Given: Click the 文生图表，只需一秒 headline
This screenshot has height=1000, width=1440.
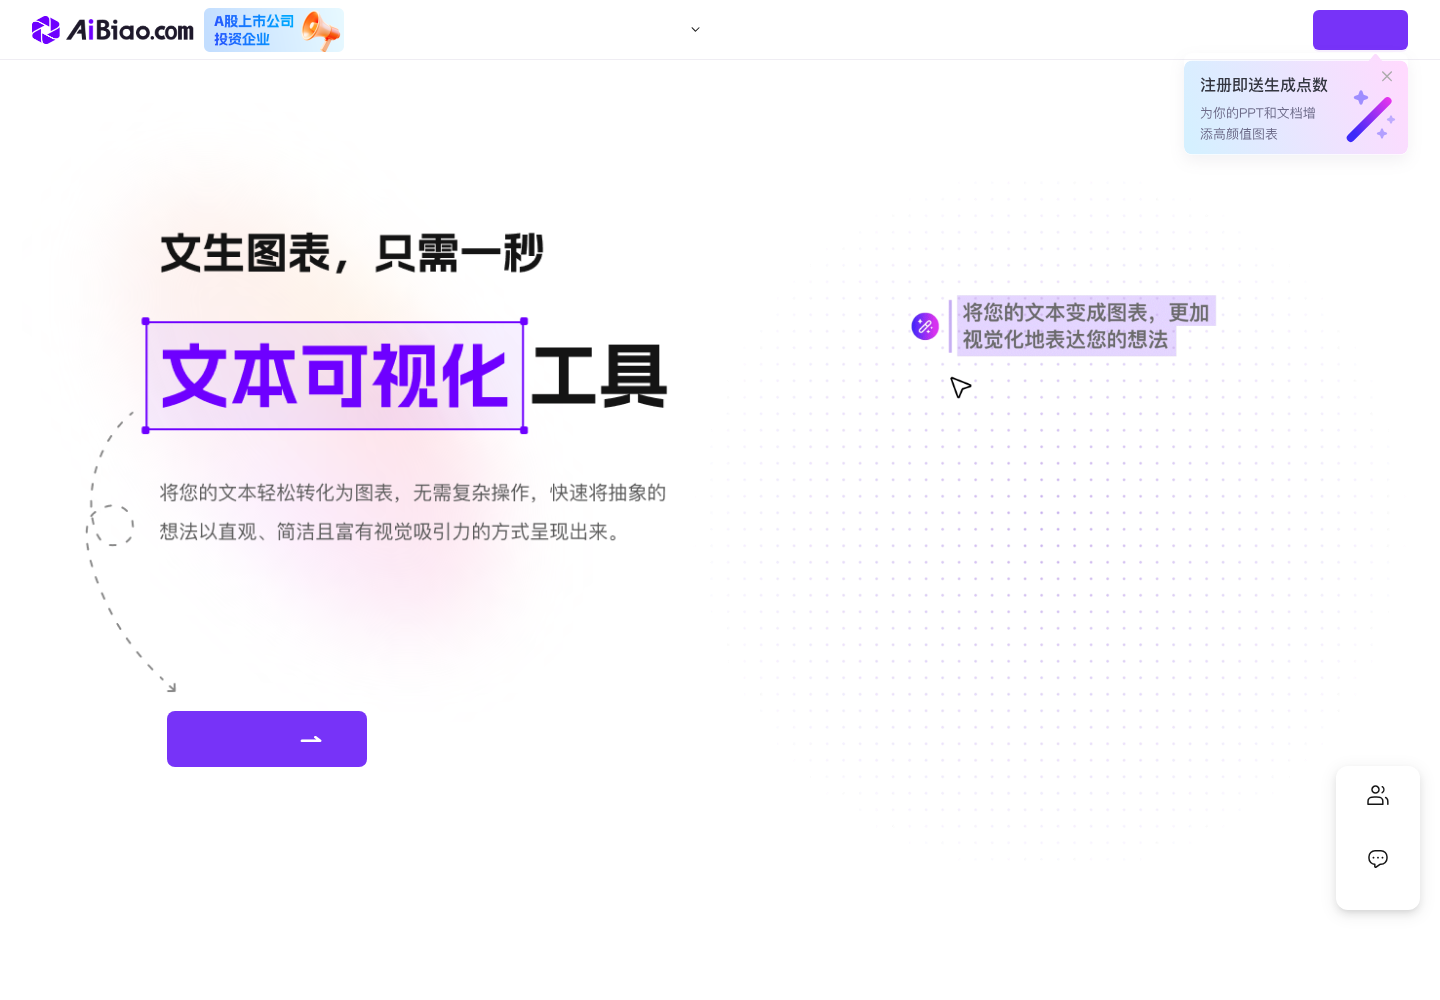Looking at the screenshot, I should [352, 253].
